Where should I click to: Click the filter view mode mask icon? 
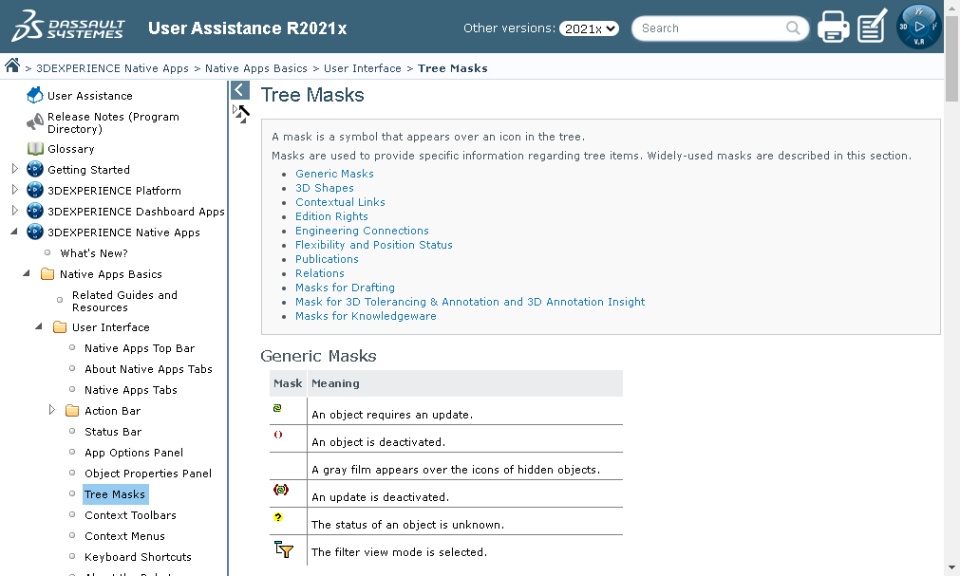click(x=283, y=549)
